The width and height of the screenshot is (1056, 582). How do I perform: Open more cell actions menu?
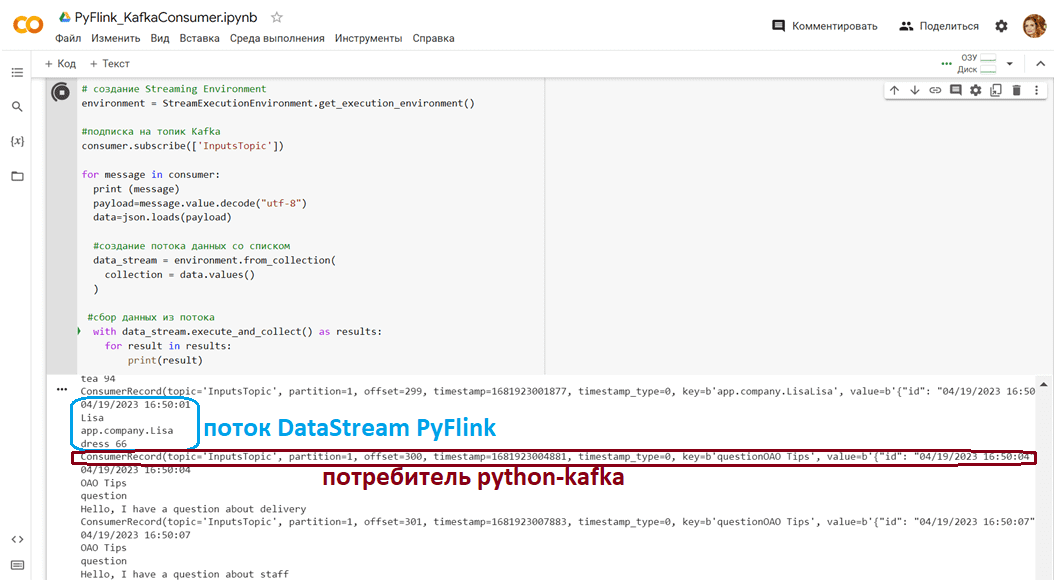[1036, 90]
